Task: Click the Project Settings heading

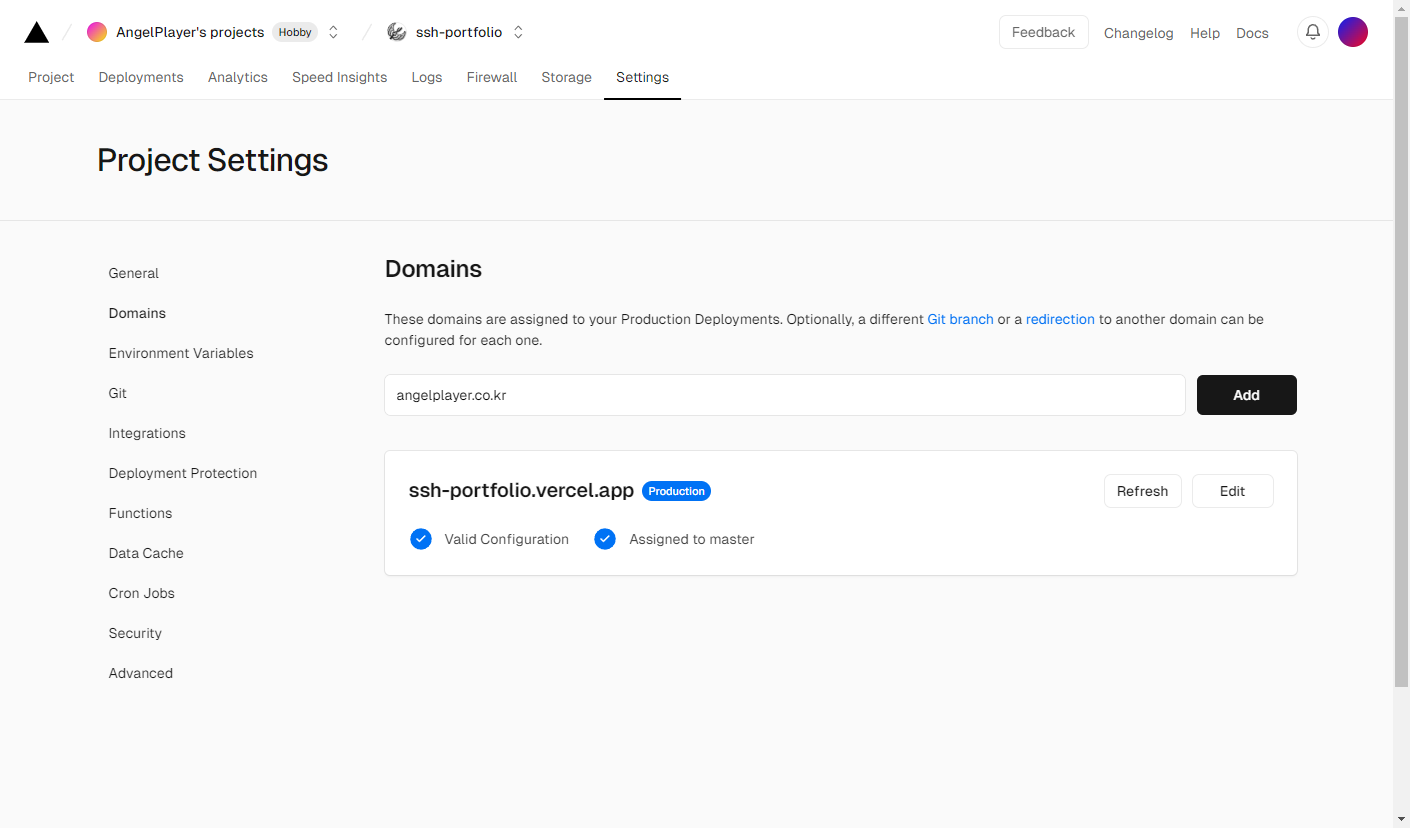Action: (x=213, y=160)
